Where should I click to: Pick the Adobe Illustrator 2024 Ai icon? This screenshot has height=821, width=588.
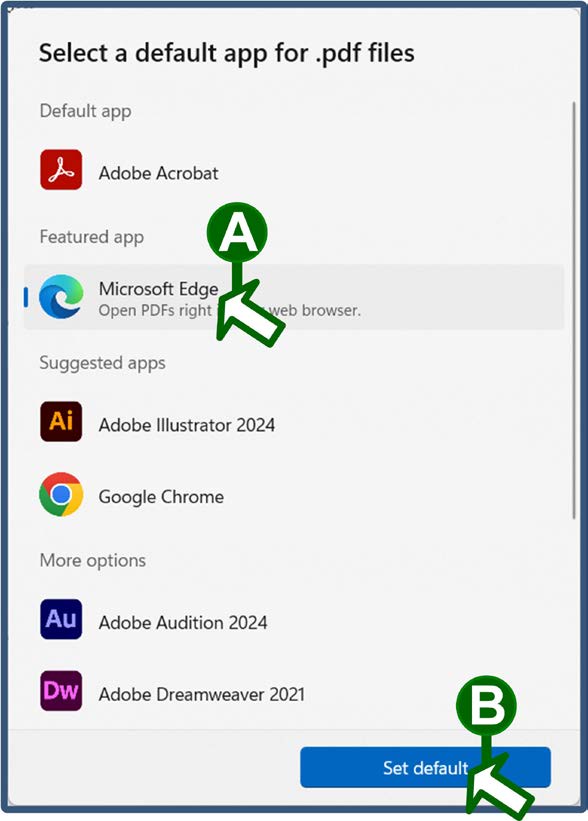coord(61,421)
